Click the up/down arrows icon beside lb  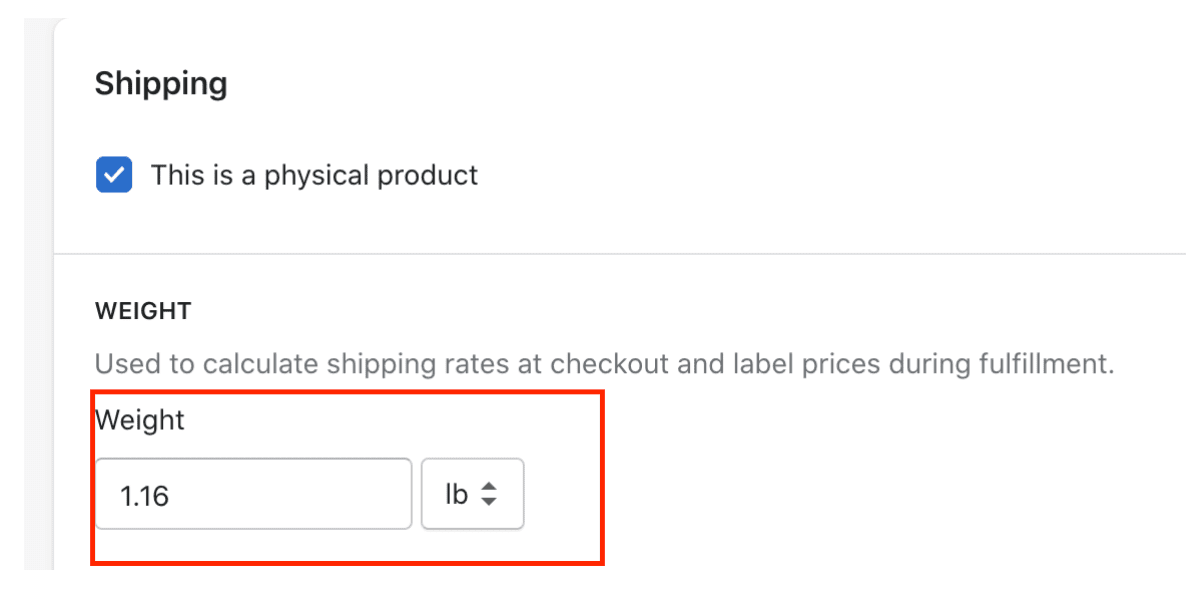point(488,494)
